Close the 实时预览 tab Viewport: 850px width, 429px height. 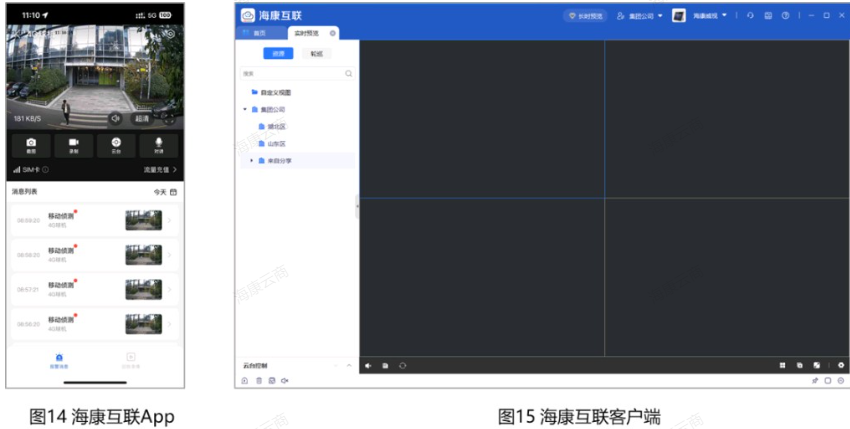tap(333, 33)
